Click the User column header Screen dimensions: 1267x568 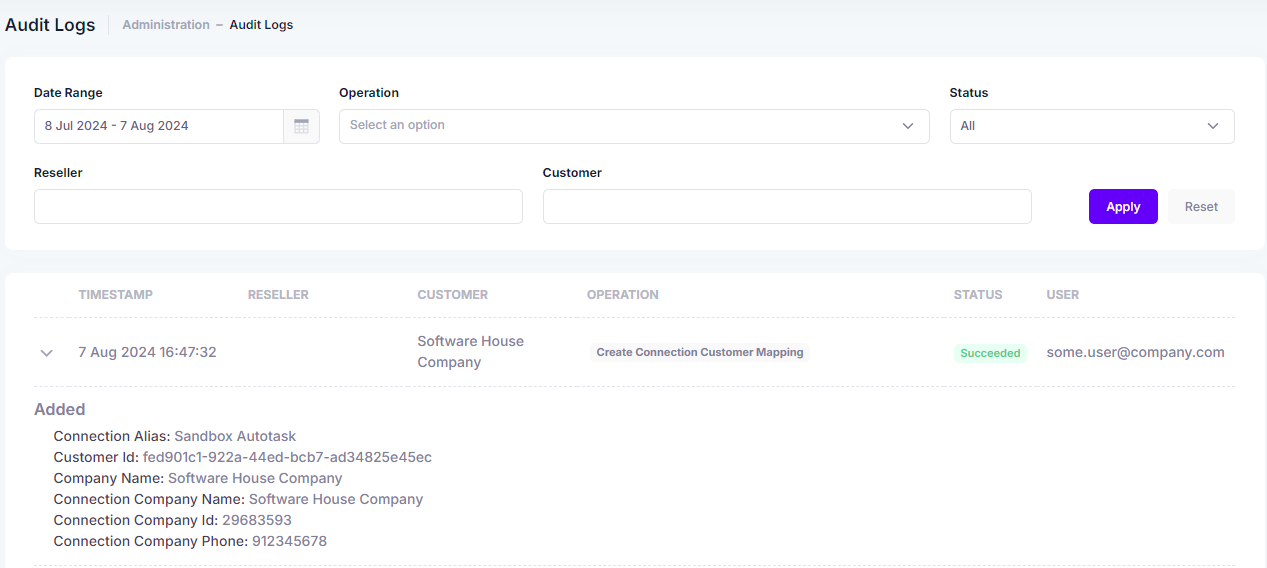[1063, 295]
